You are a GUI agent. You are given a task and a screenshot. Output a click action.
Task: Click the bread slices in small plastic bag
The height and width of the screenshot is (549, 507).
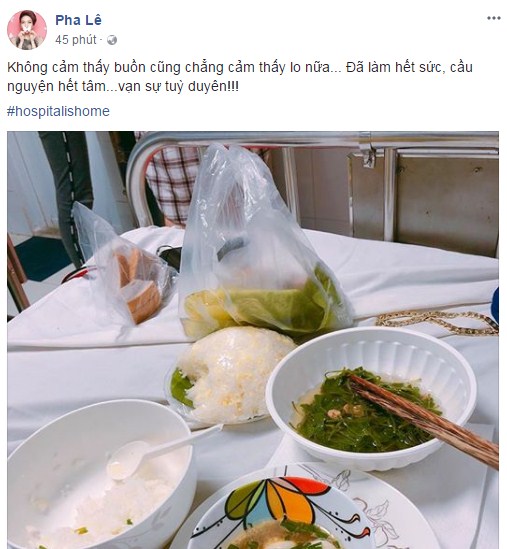click(140, 285)
